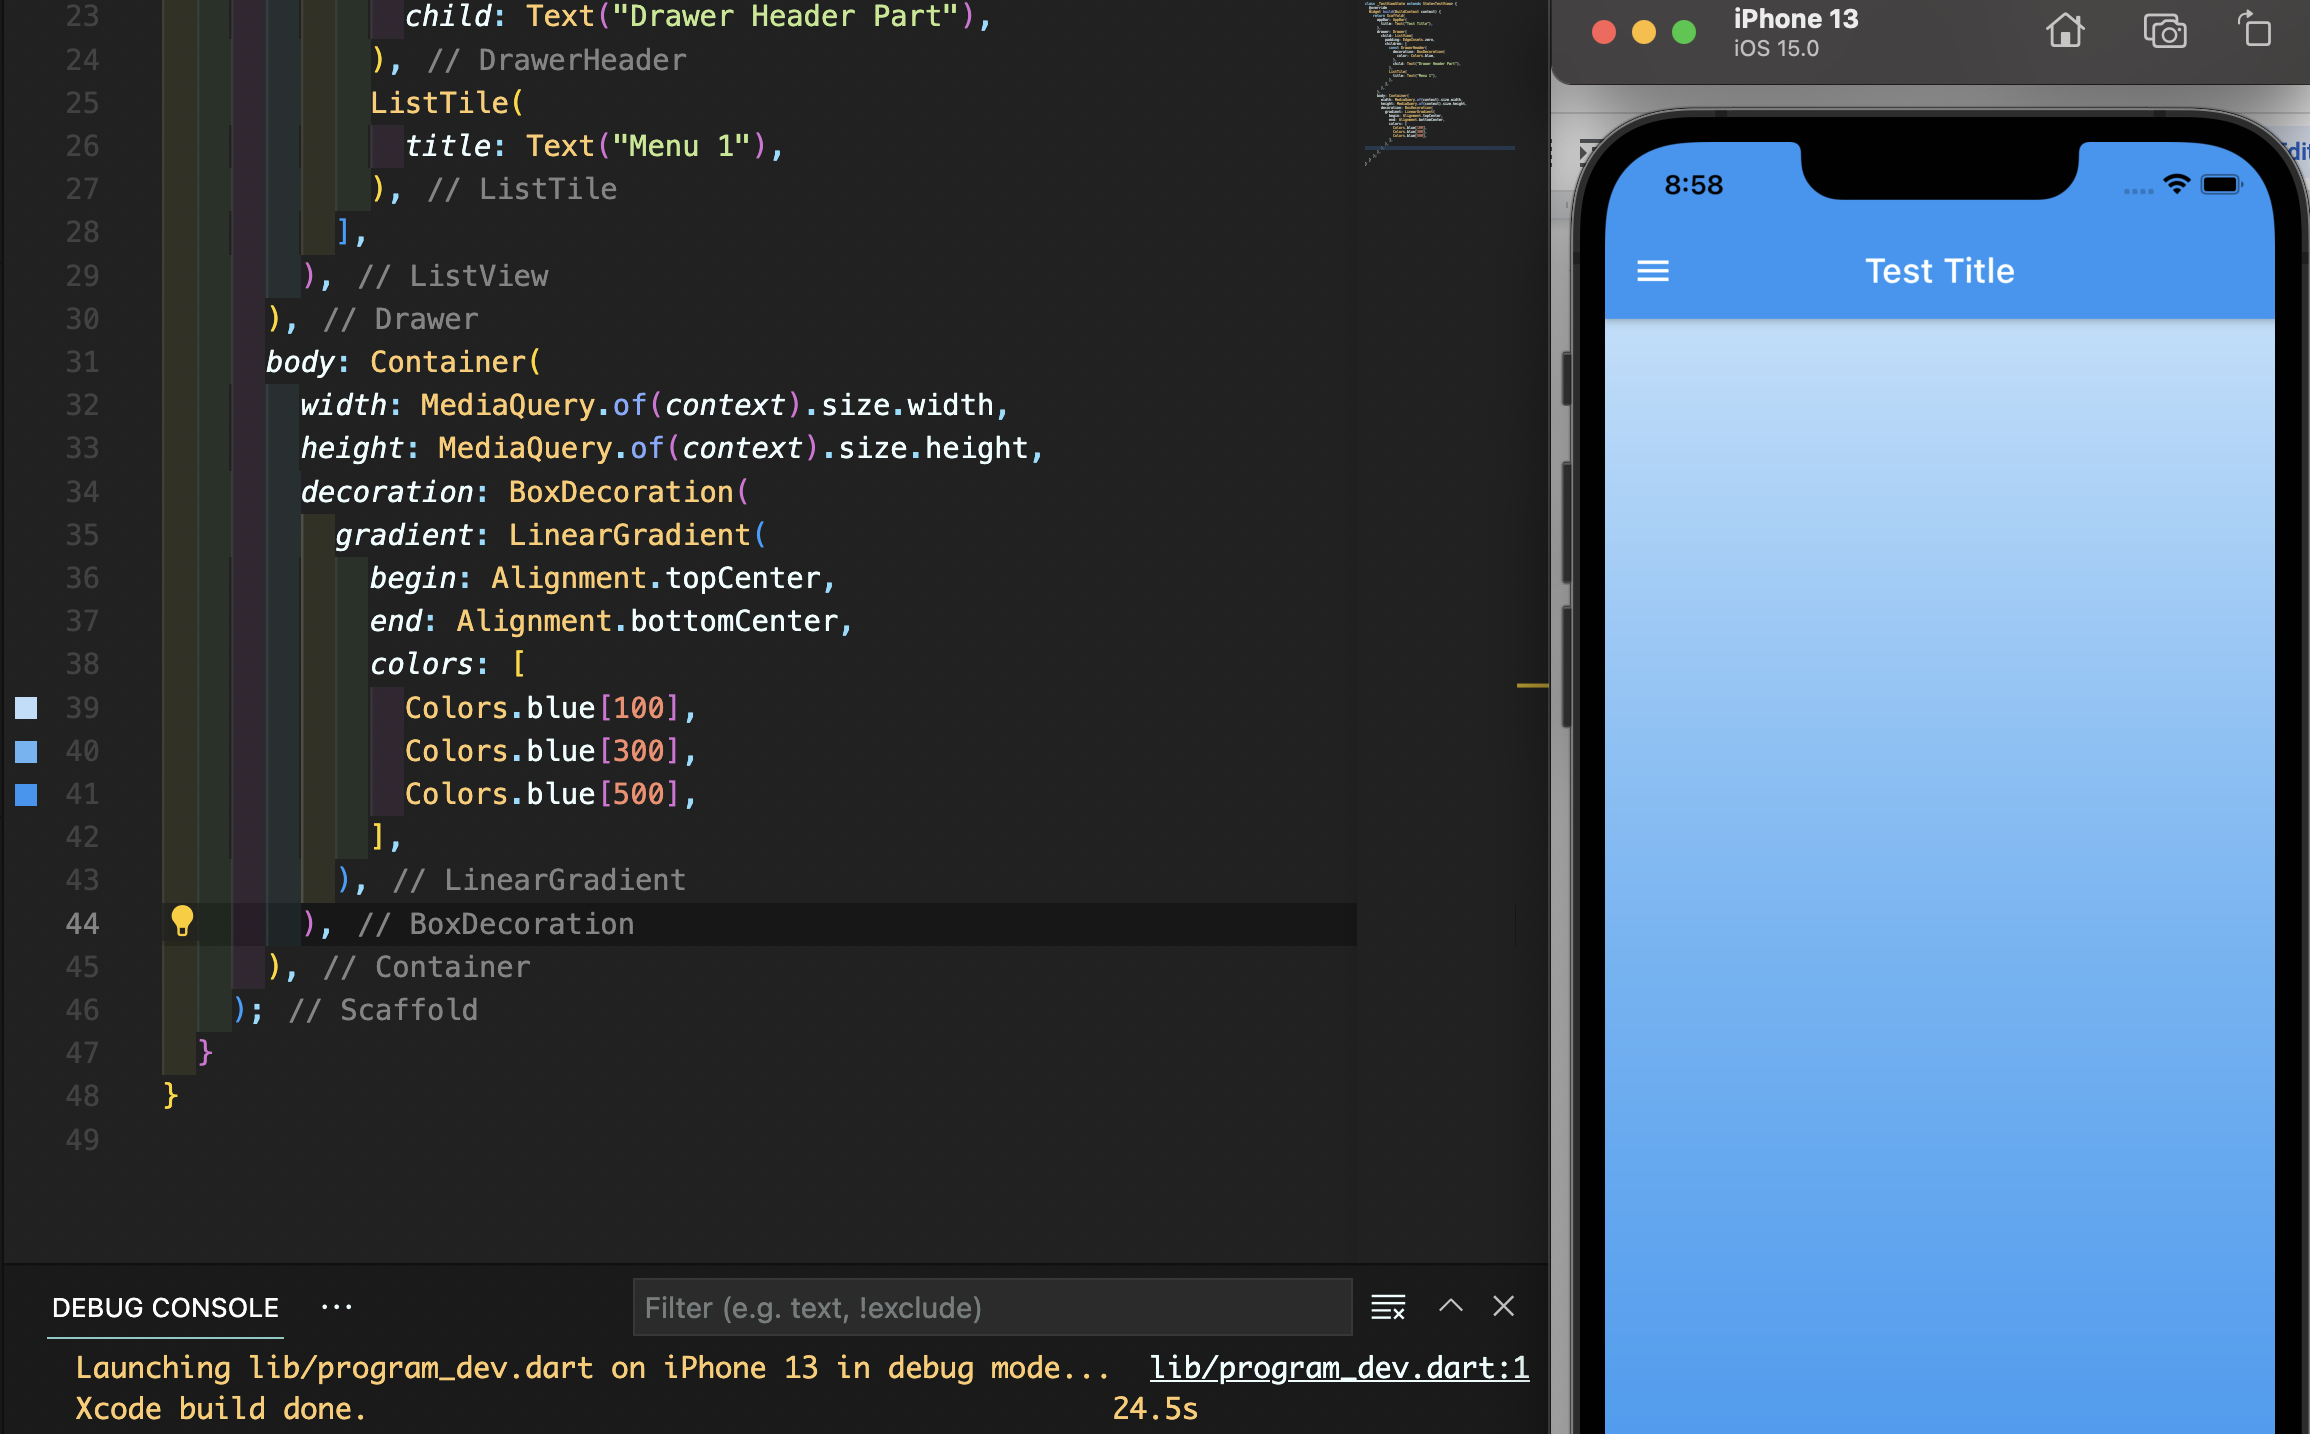The image size is (2310, 1434).
Task: Open the hamburger drawer menu in app
Action: click(x=1652, y=271)
